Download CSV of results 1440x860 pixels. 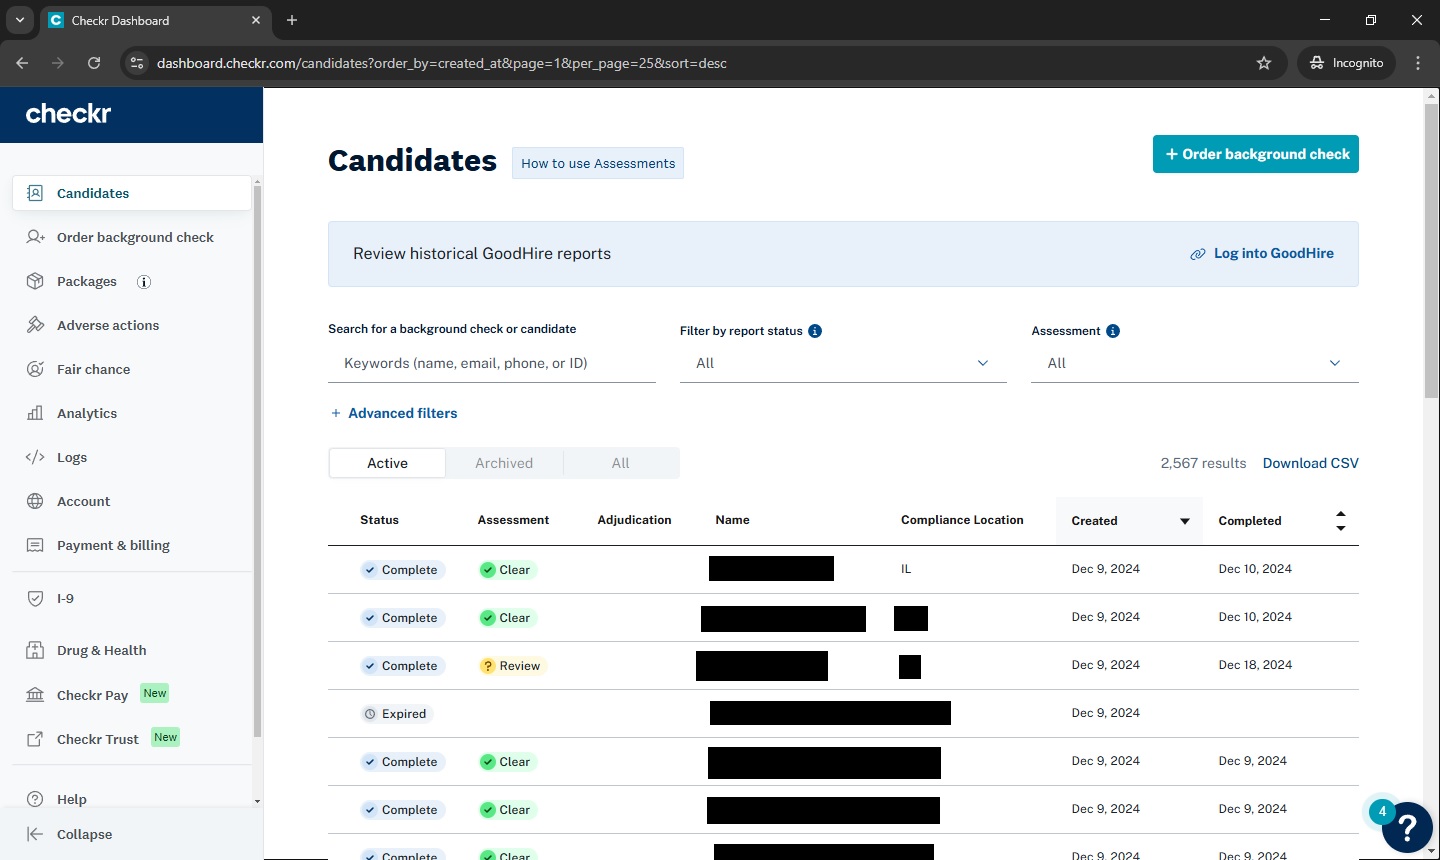pos(1311,463)
